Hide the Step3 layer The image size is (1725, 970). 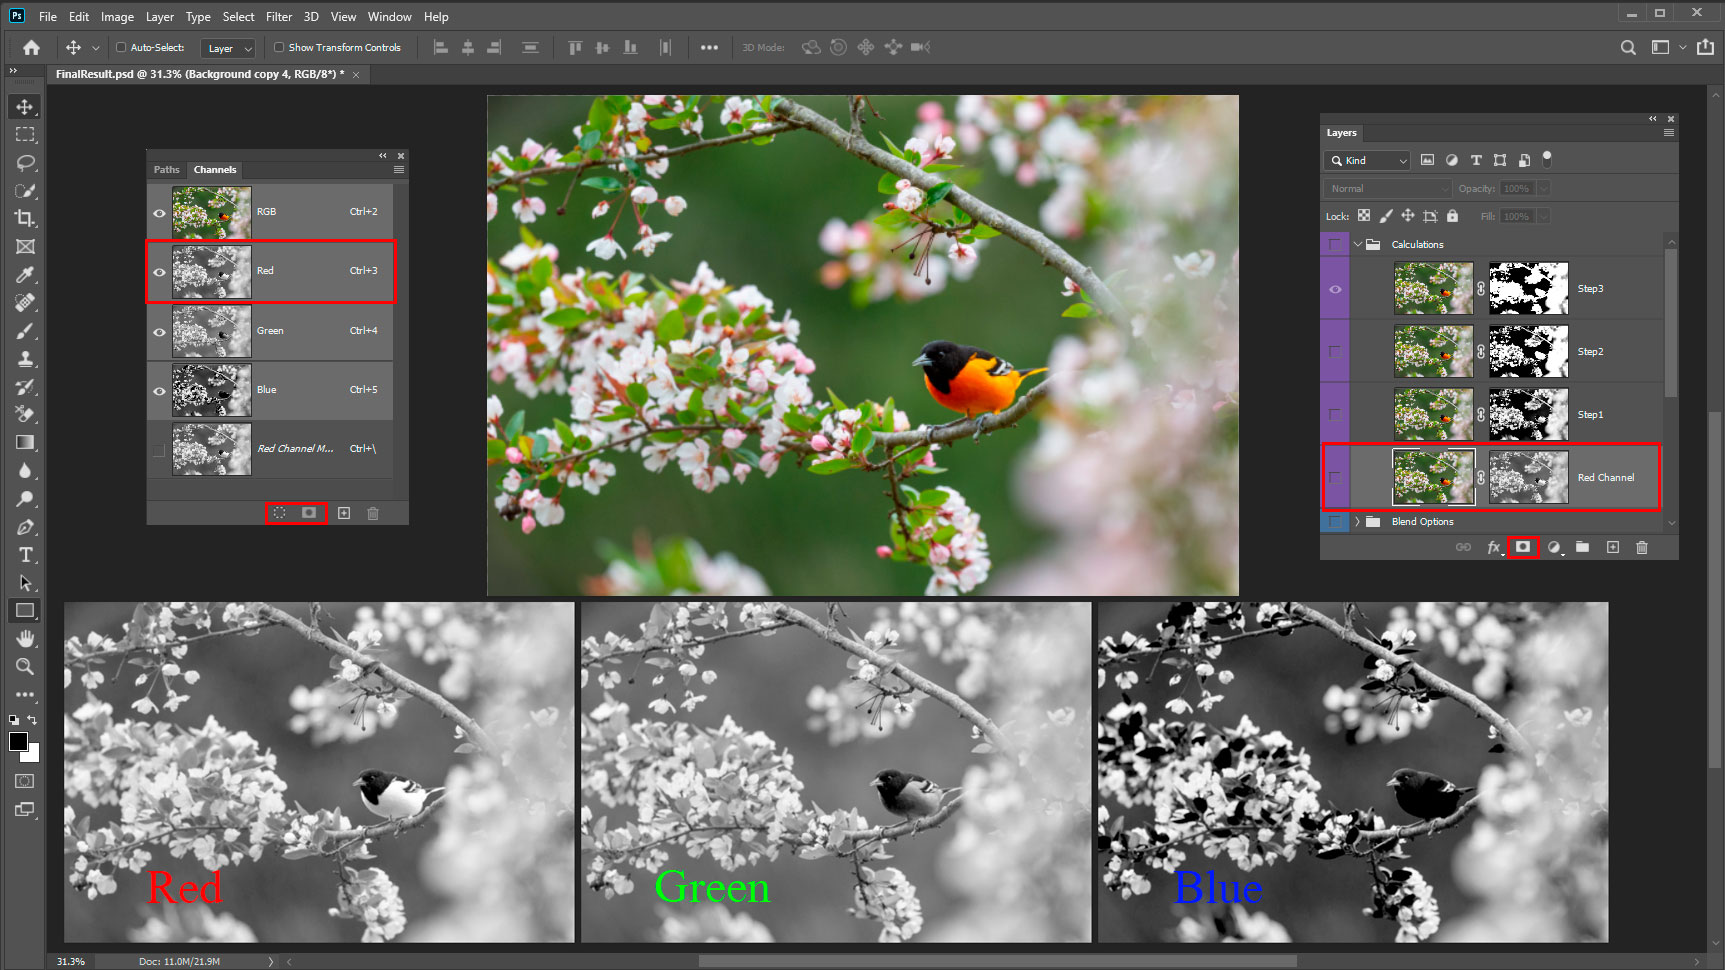tap(1335, 289)
